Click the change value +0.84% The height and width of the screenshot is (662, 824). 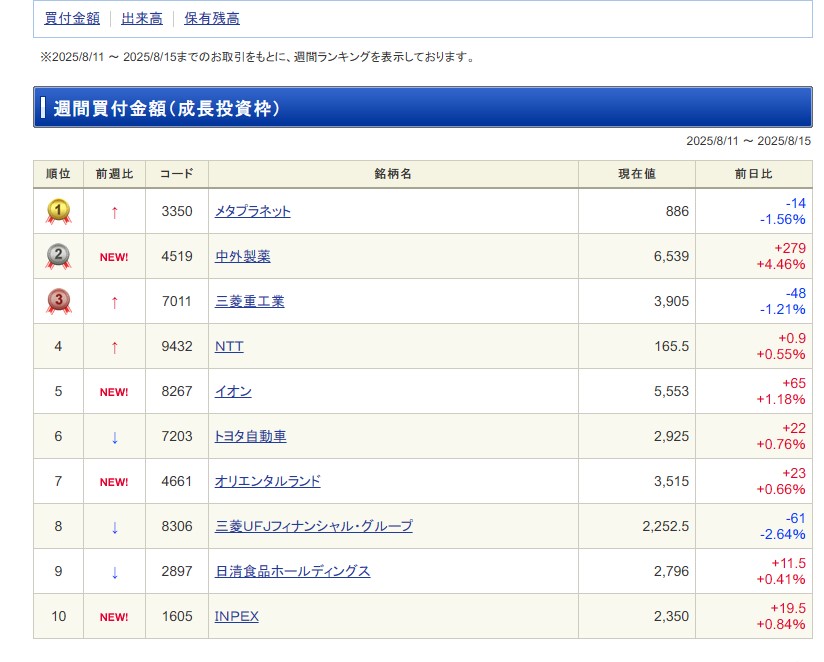pyautogui.click(x=781, y=625)
